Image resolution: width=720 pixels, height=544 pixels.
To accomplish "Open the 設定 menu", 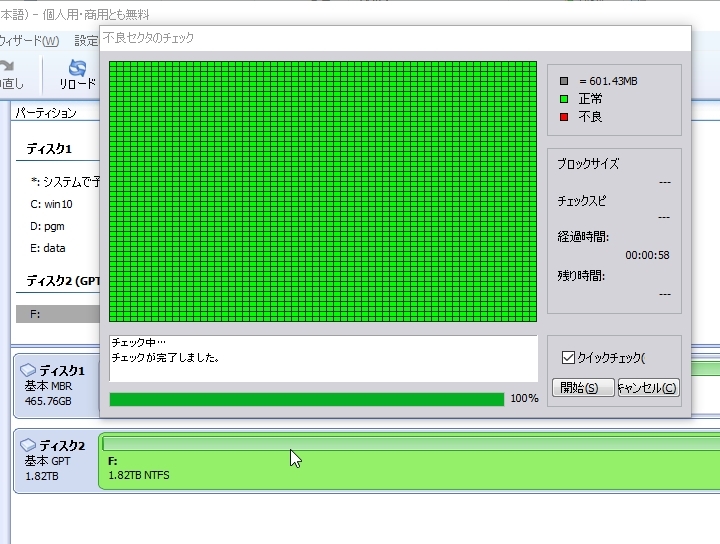I will pyautogui.click(x=86, y=41).
